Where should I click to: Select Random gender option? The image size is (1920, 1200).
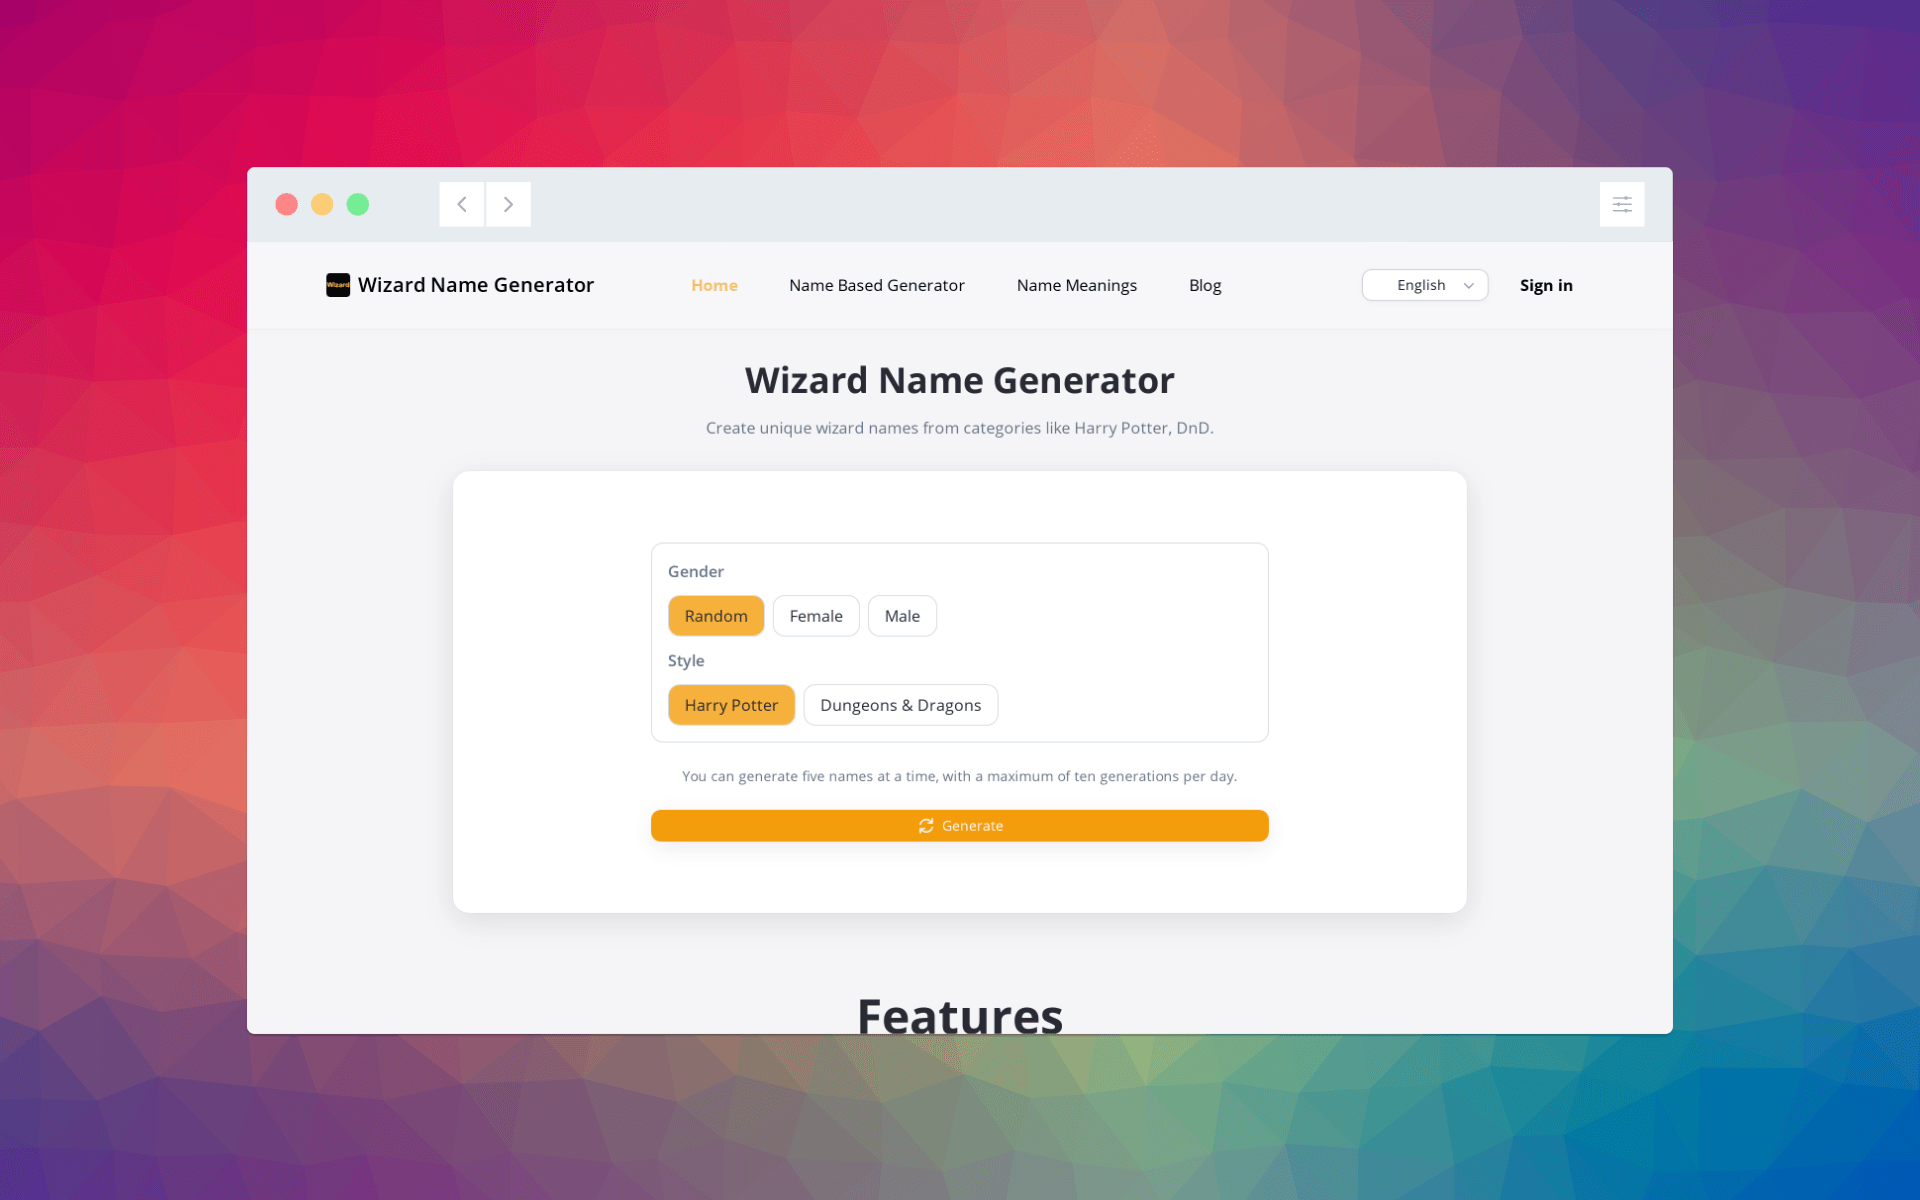point(716,616)
